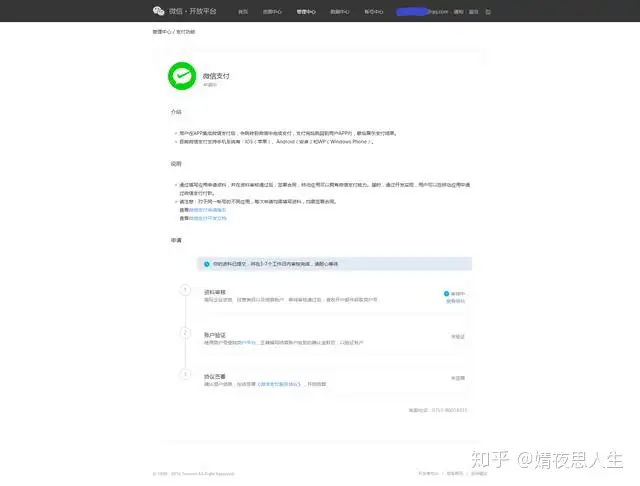
Task: Click the 账户验证 step title
Action: pyautogui.click(x=215, y=335)
